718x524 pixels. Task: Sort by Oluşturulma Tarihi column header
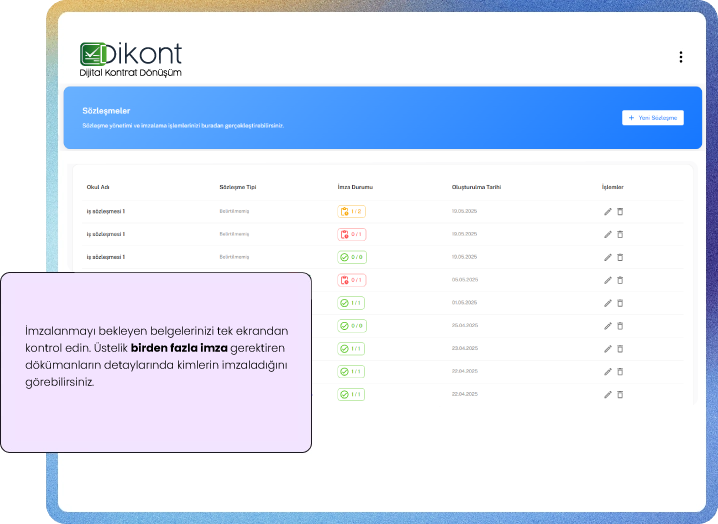click(474, 187)
